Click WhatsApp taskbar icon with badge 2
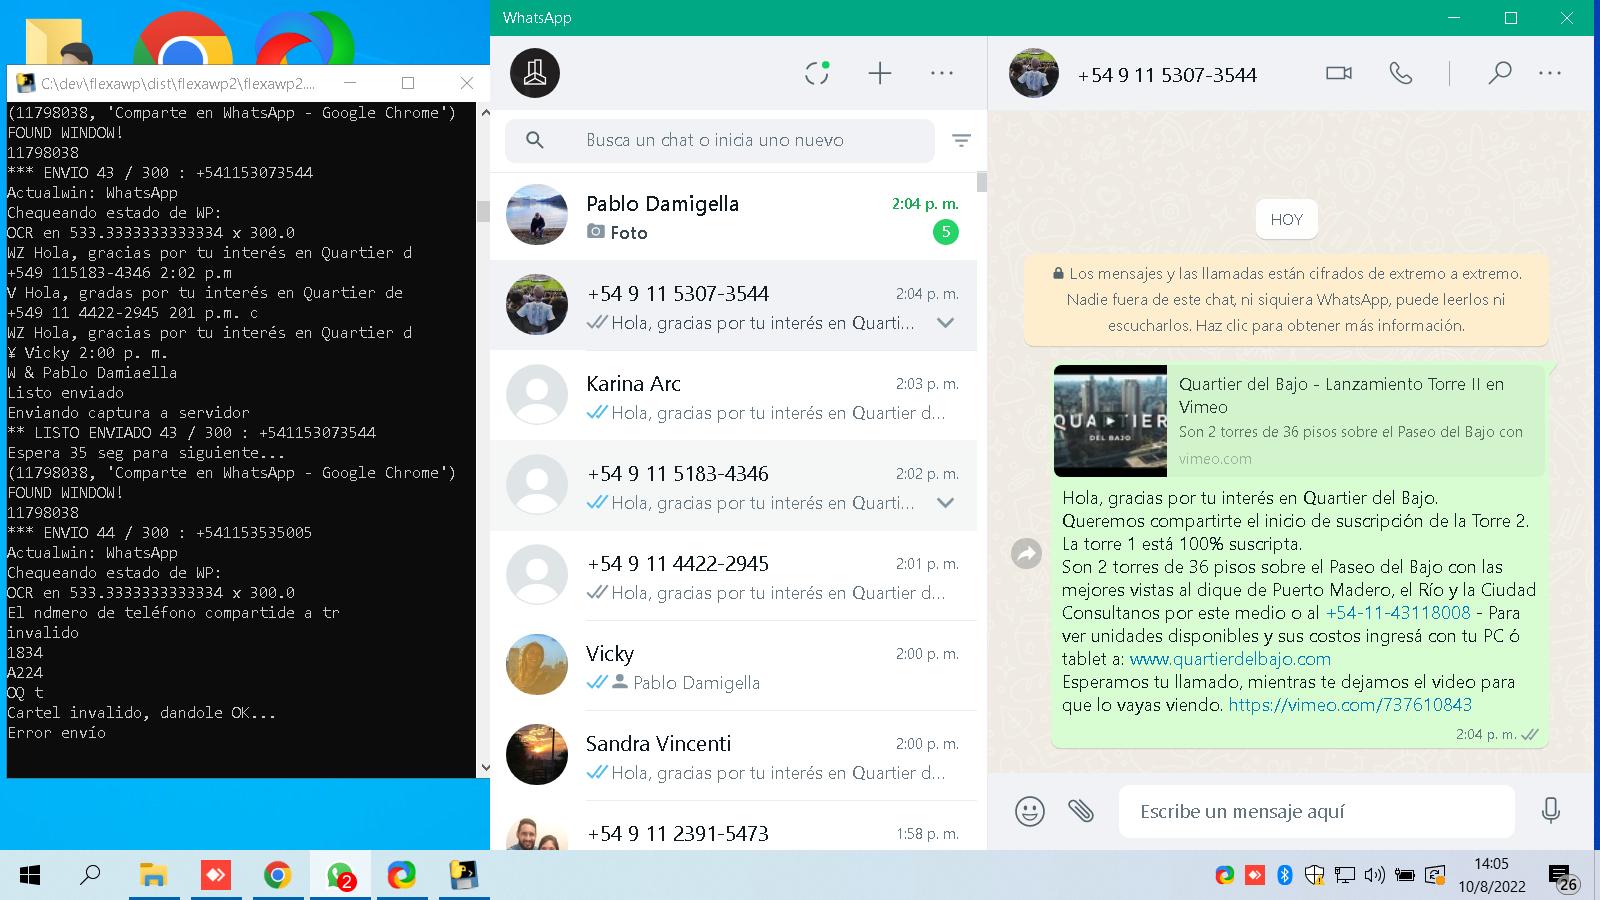 (x=340, y=875)
